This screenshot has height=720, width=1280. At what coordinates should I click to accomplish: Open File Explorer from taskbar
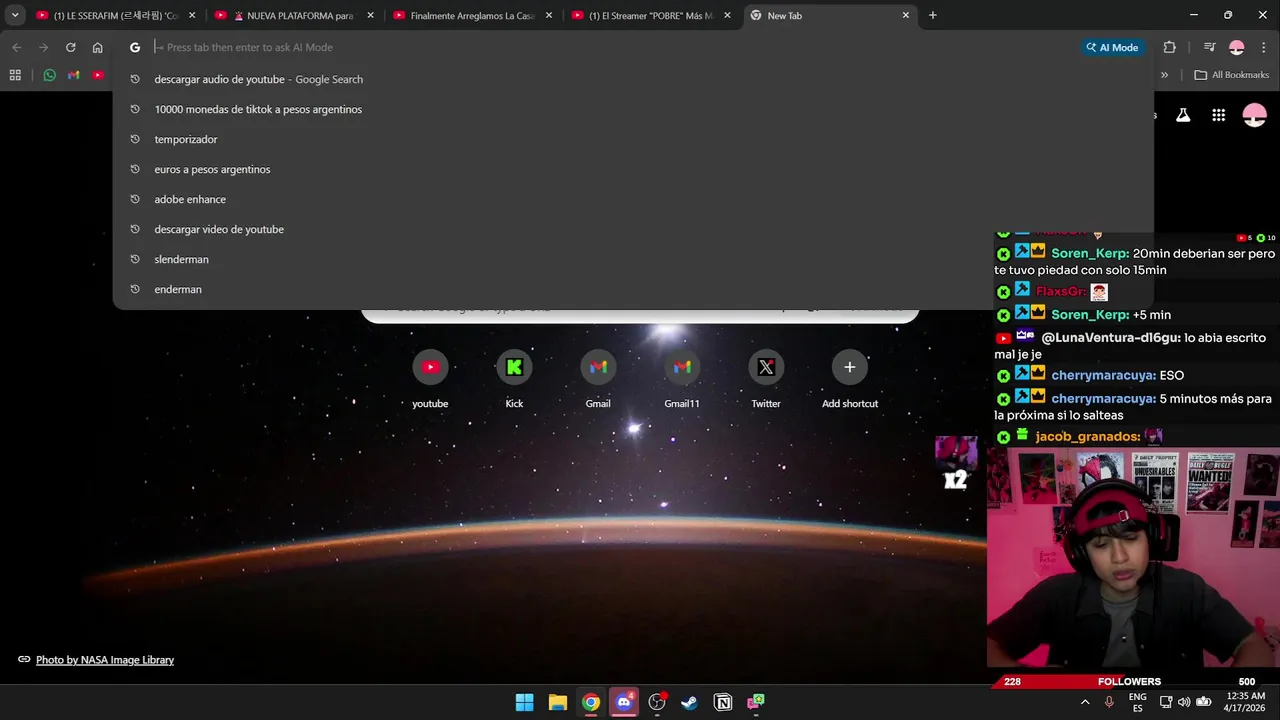pos(558,702)
